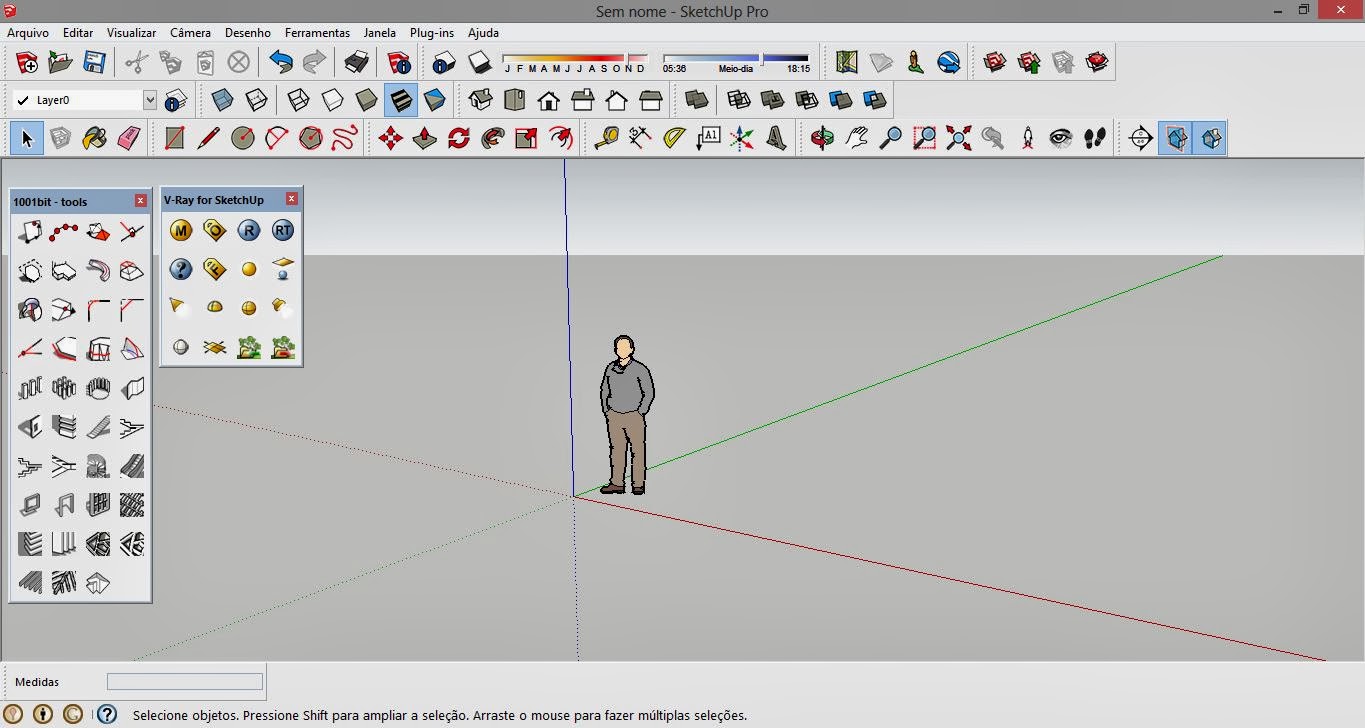Click the status bar help question mark
Screen dimensions: 1365x728
[107, 714]
